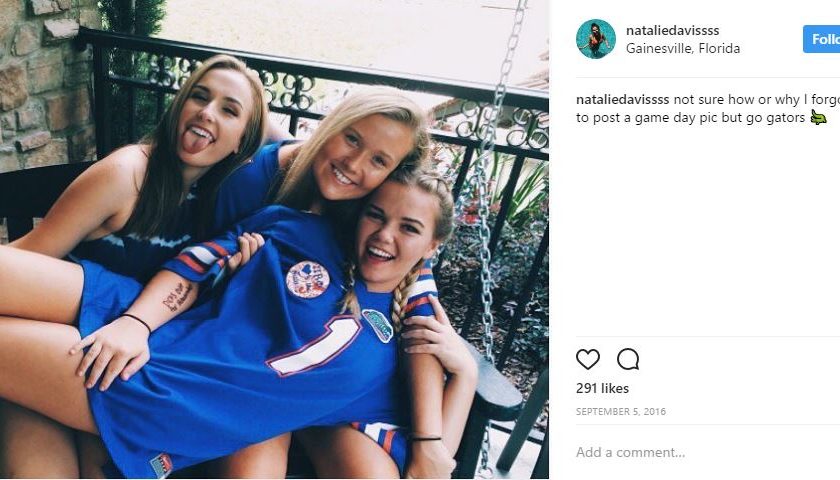Click the forearm tattoo in the photo
Viewport: 840px width, 480px height.
point(177,296)
